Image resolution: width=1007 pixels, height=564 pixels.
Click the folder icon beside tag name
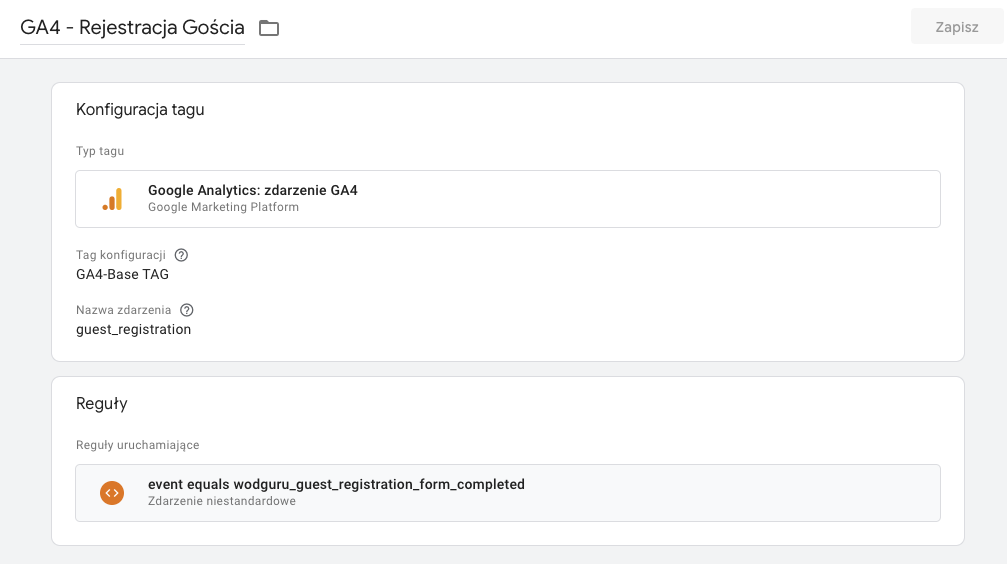pos(268,28)
